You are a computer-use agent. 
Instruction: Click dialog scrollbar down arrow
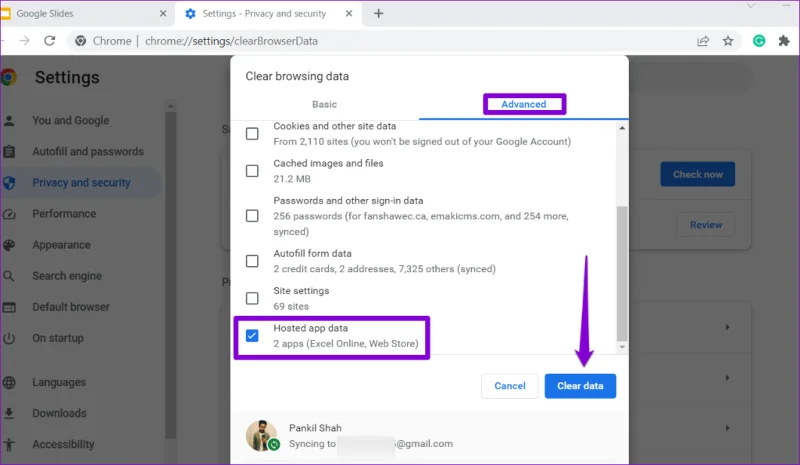pos(622,347)
